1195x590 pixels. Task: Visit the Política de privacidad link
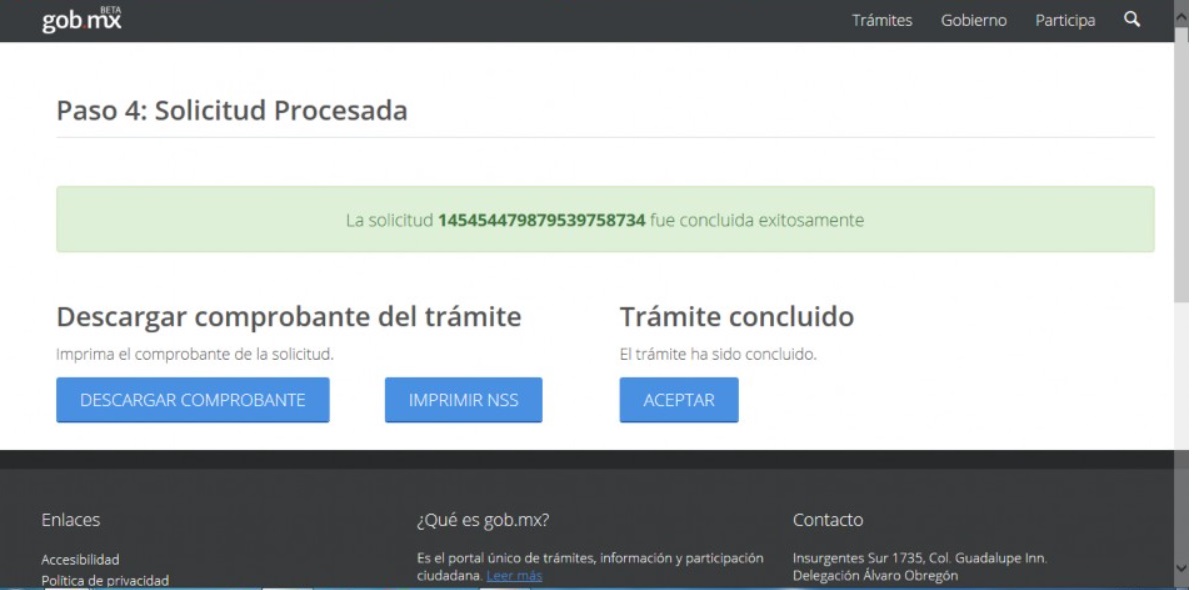coord(105,580)
